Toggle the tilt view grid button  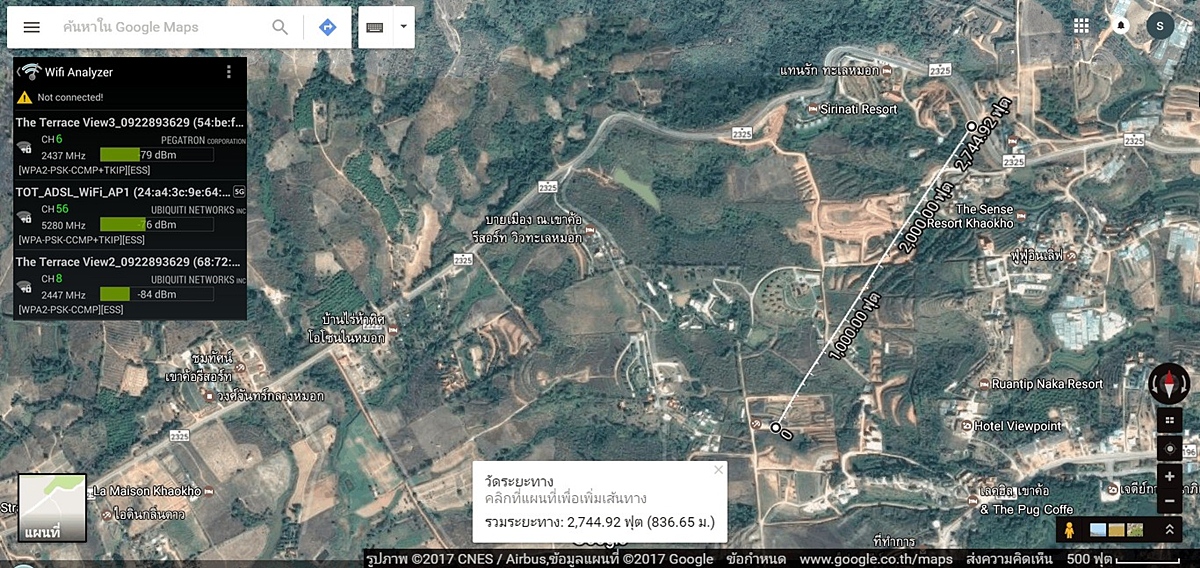pos(1169,420)
